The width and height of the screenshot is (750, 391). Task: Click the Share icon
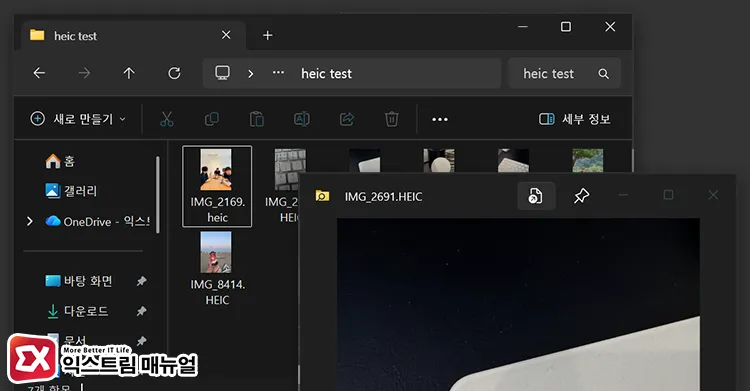[347, 119]
